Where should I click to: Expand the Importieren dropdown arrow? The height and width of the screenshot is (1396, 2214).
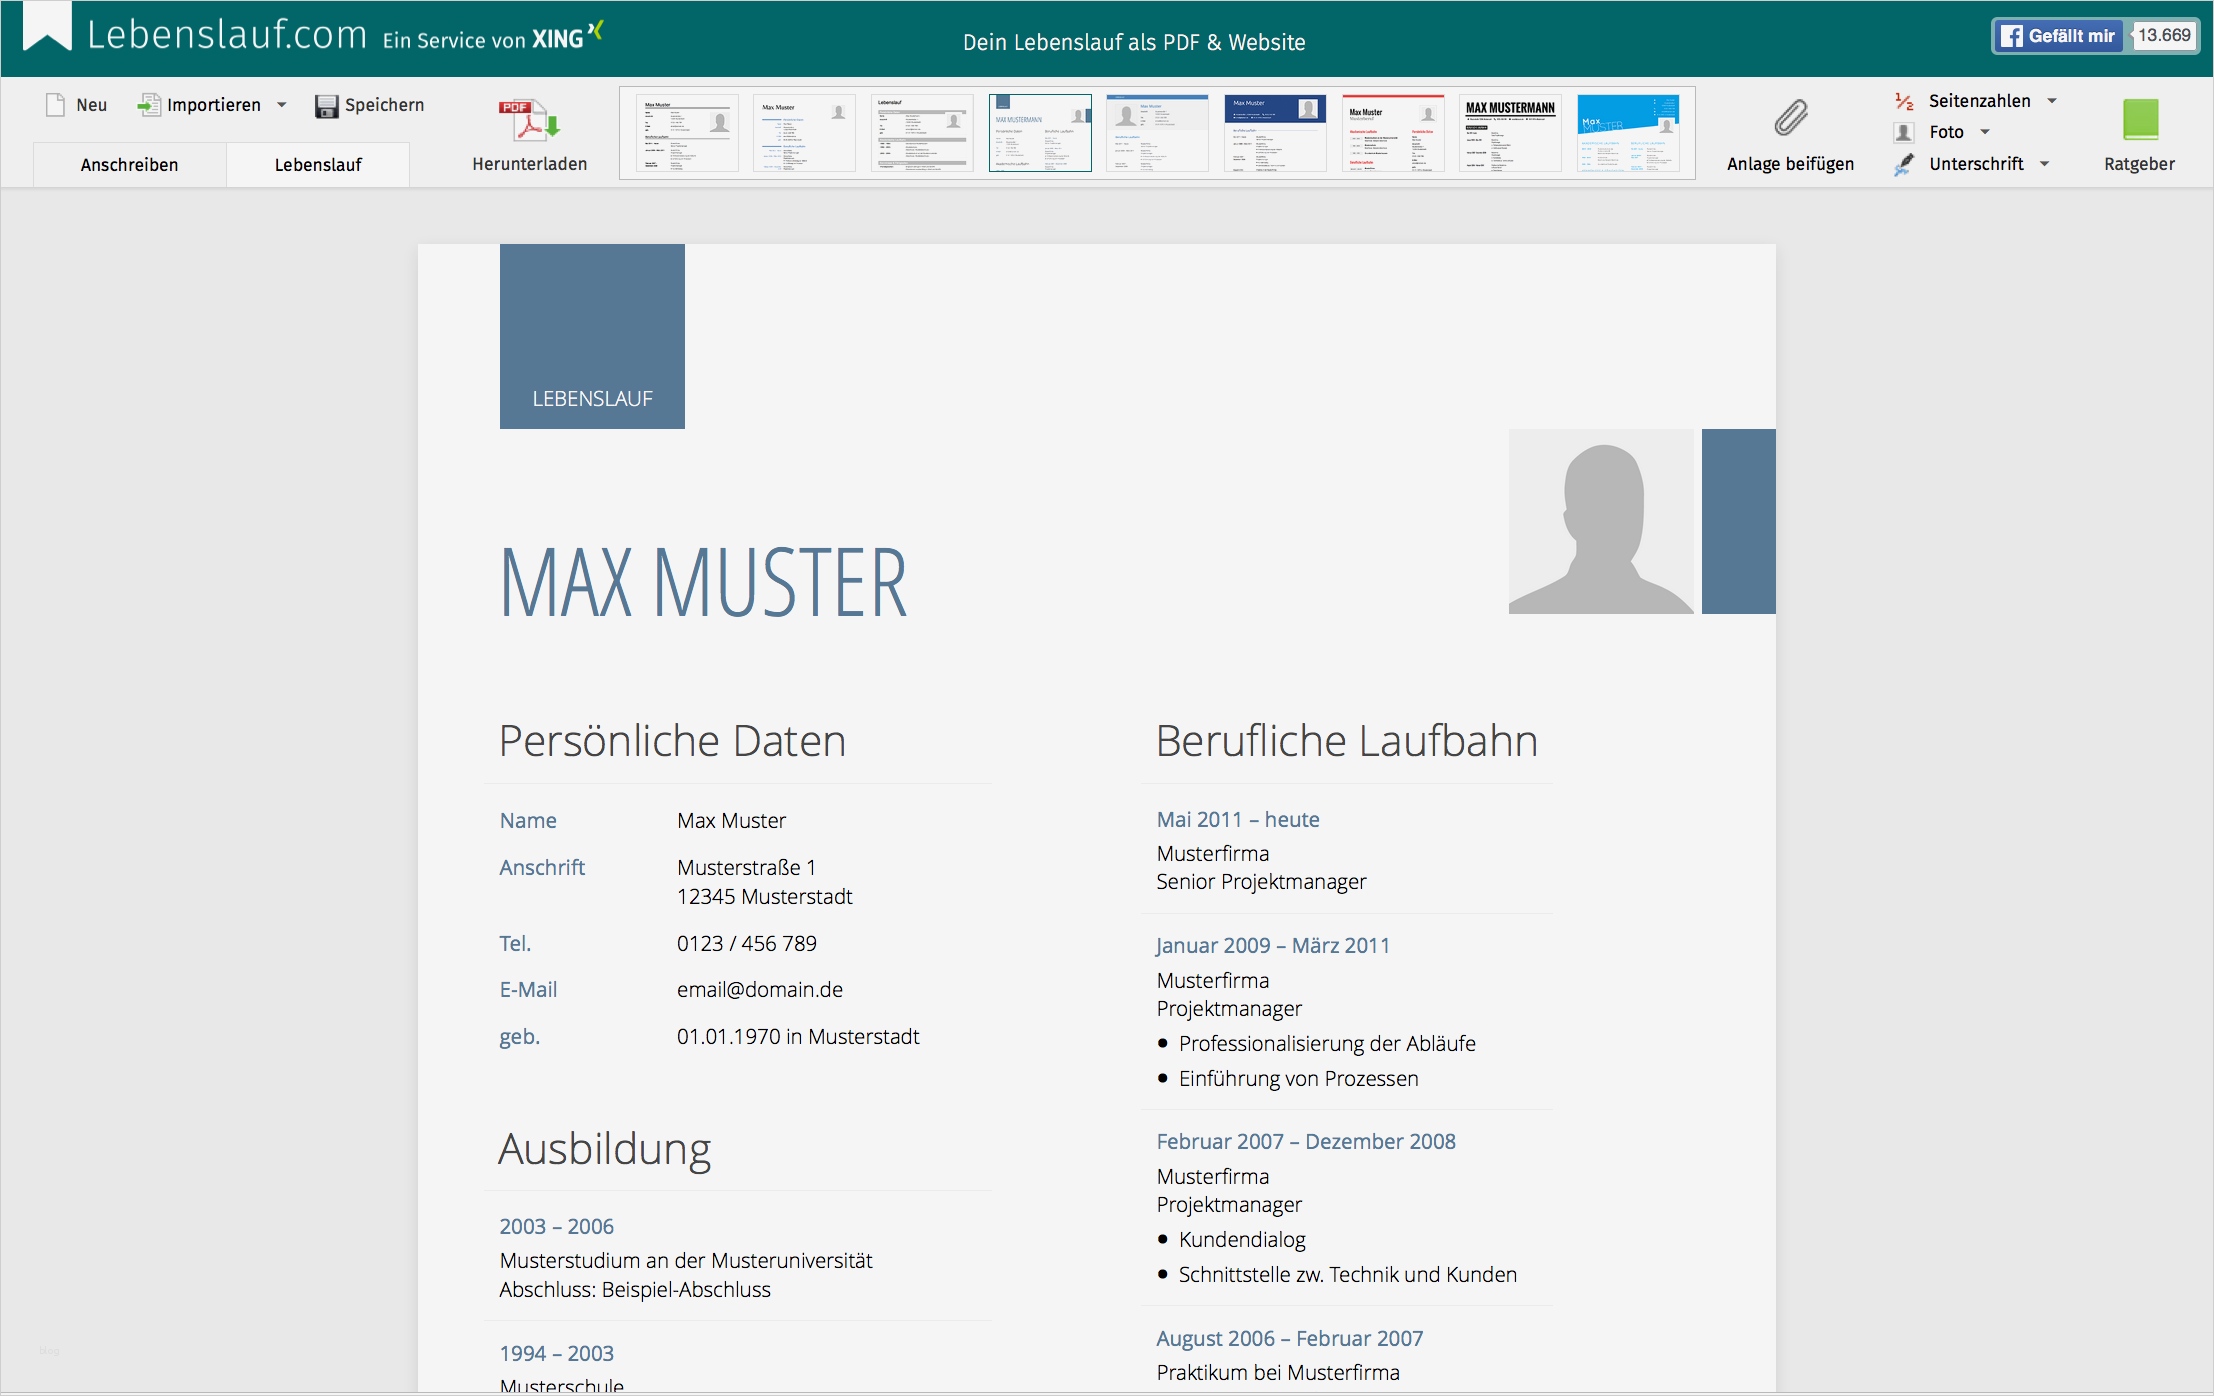282,105
